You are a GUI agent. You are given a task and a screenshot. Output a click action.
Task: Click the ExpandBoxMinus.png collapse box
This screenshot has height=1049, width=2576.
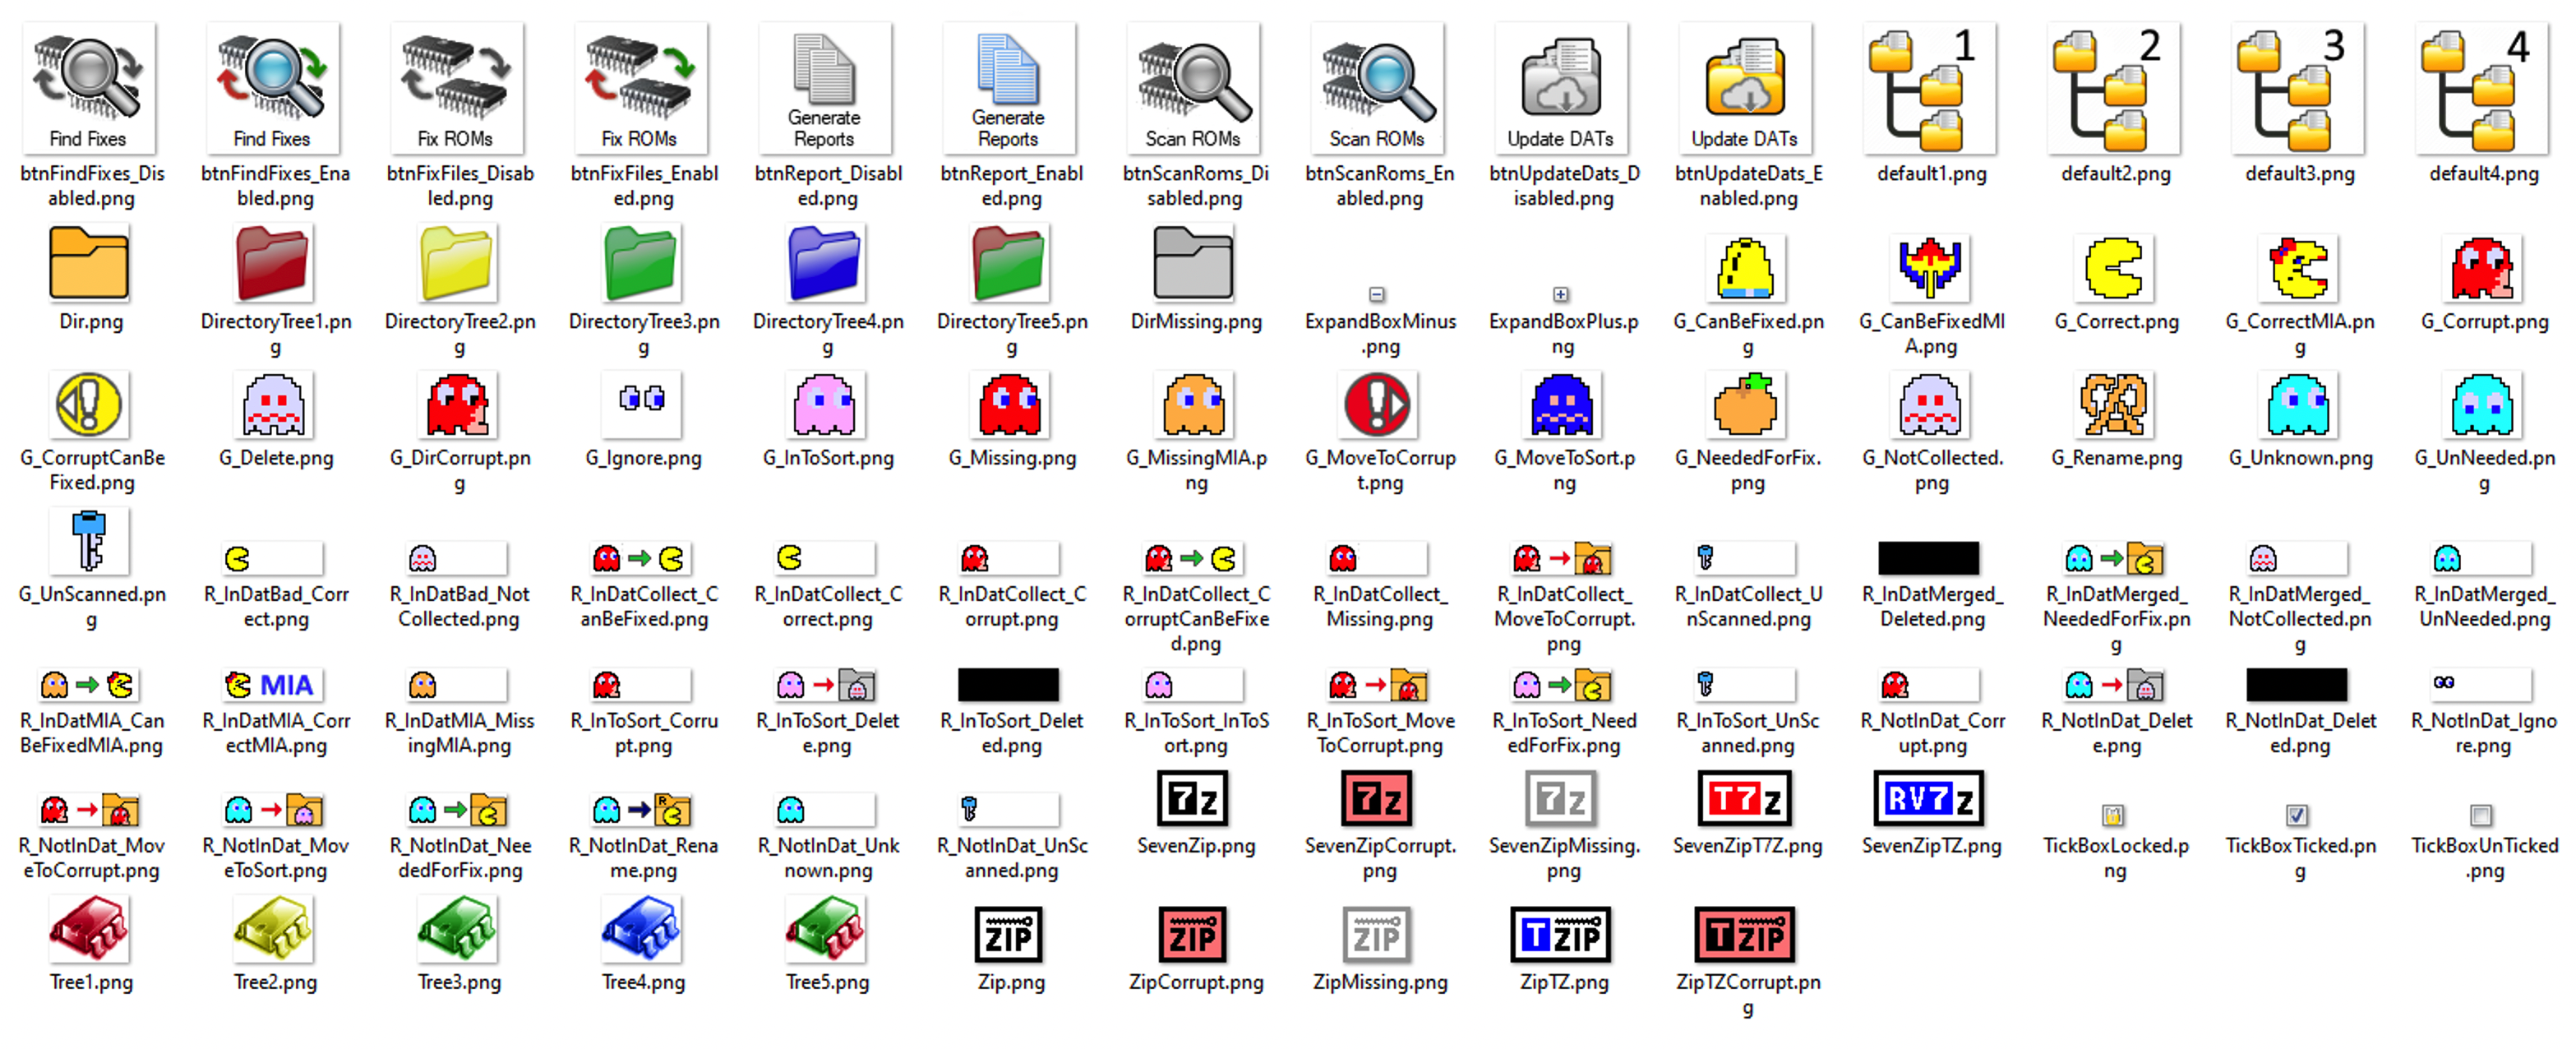[1377, 294]
